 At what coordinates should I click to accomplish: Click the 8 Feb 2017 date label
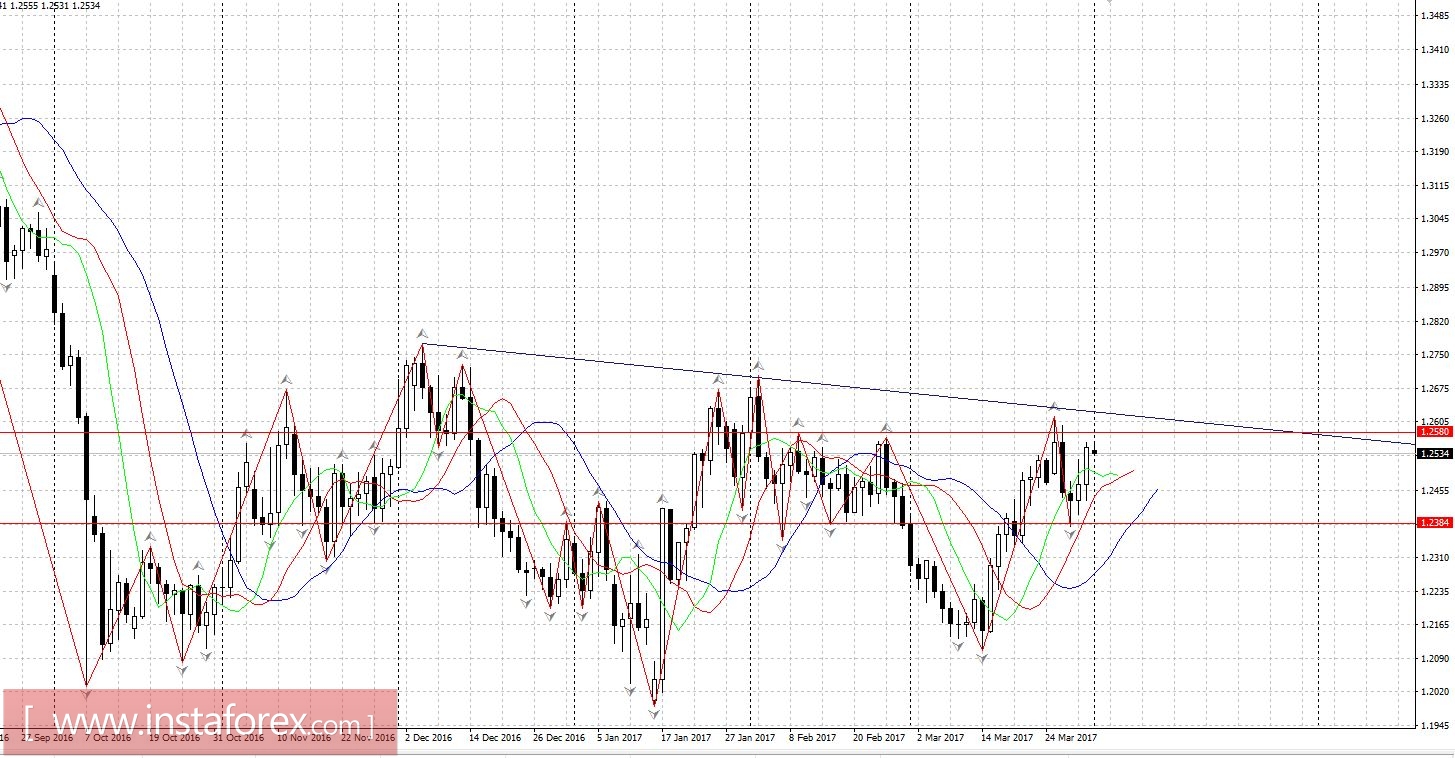tap(812, 738)
